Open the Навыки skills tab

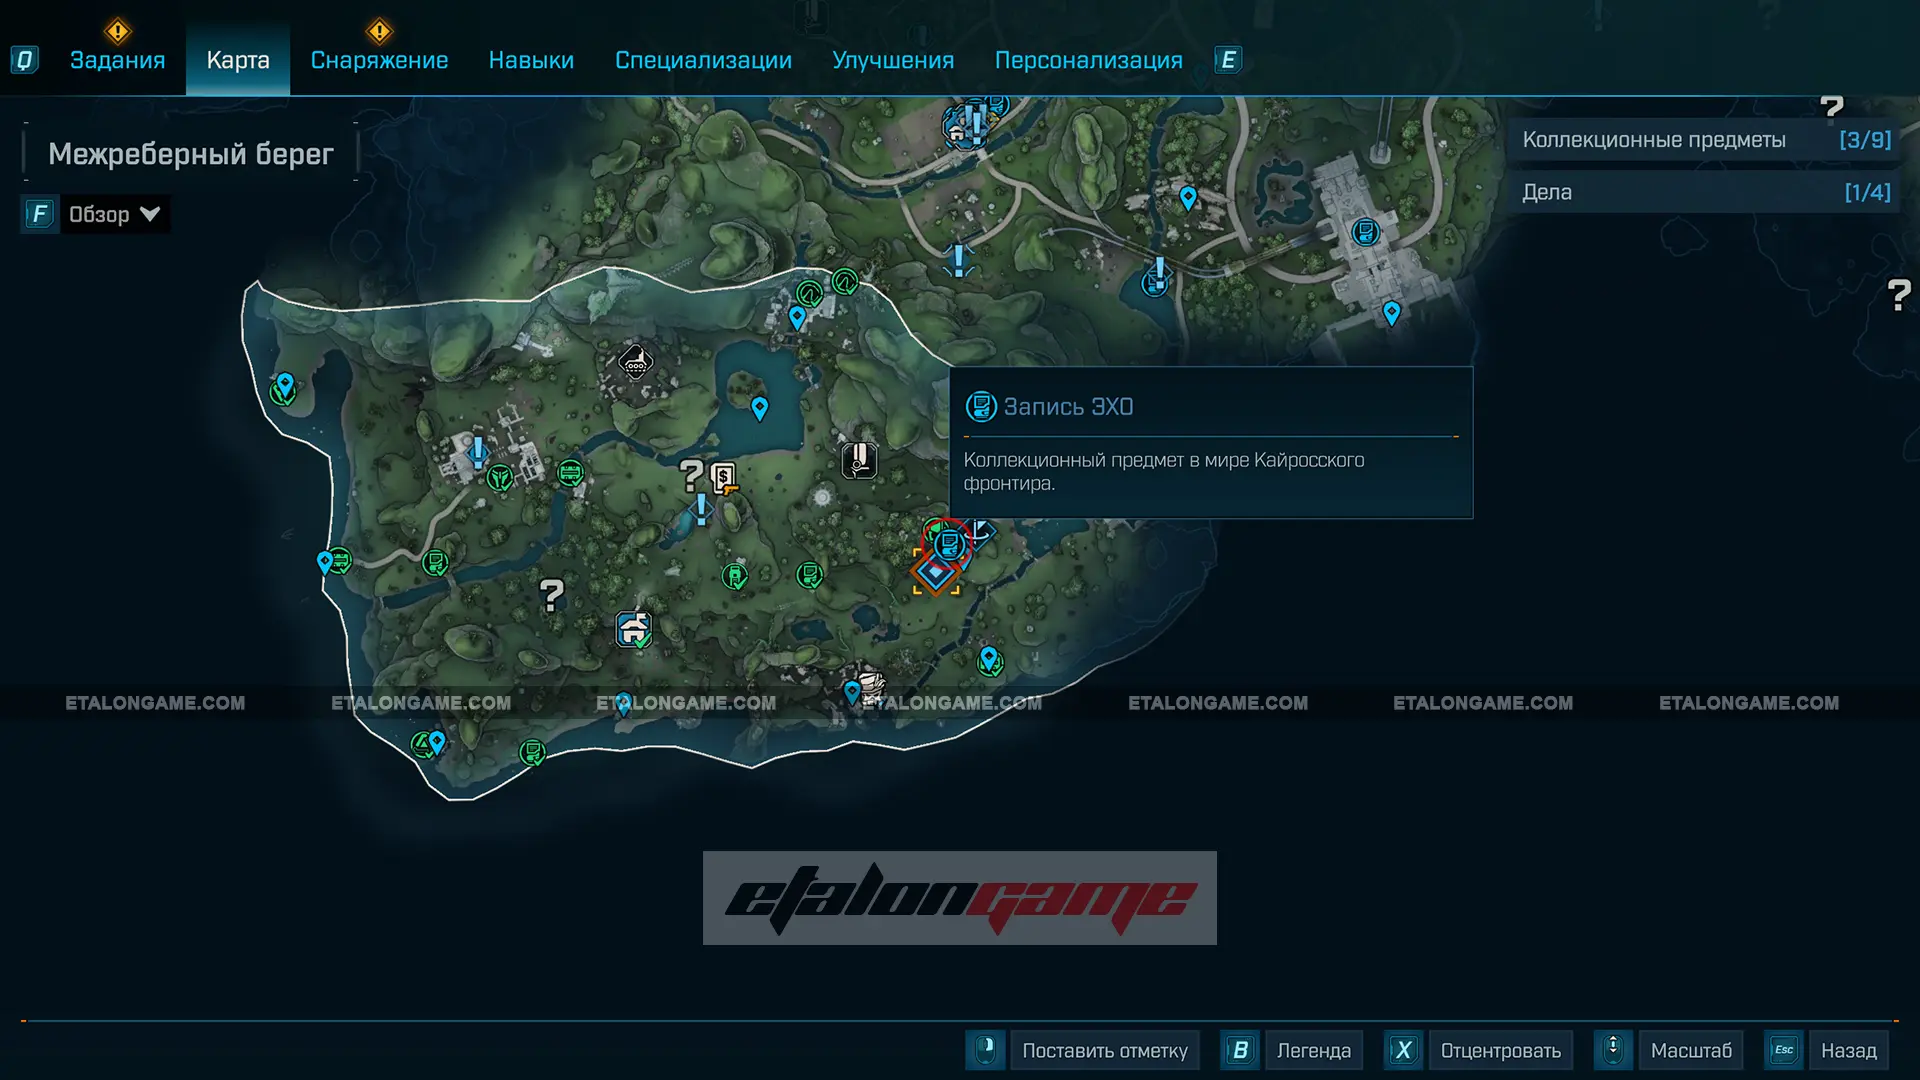(x=531, y=60)
